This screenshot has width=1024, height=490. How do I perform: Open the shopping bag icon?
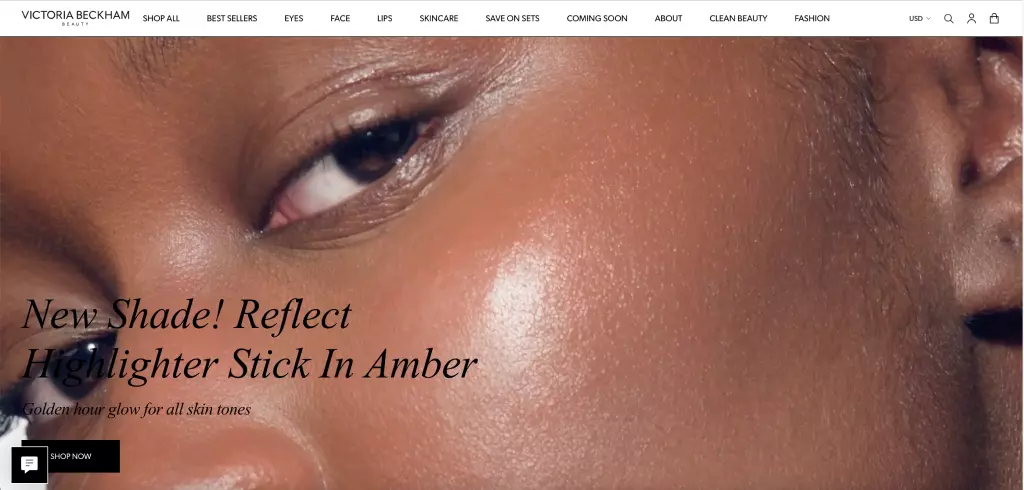pos(994,19)
